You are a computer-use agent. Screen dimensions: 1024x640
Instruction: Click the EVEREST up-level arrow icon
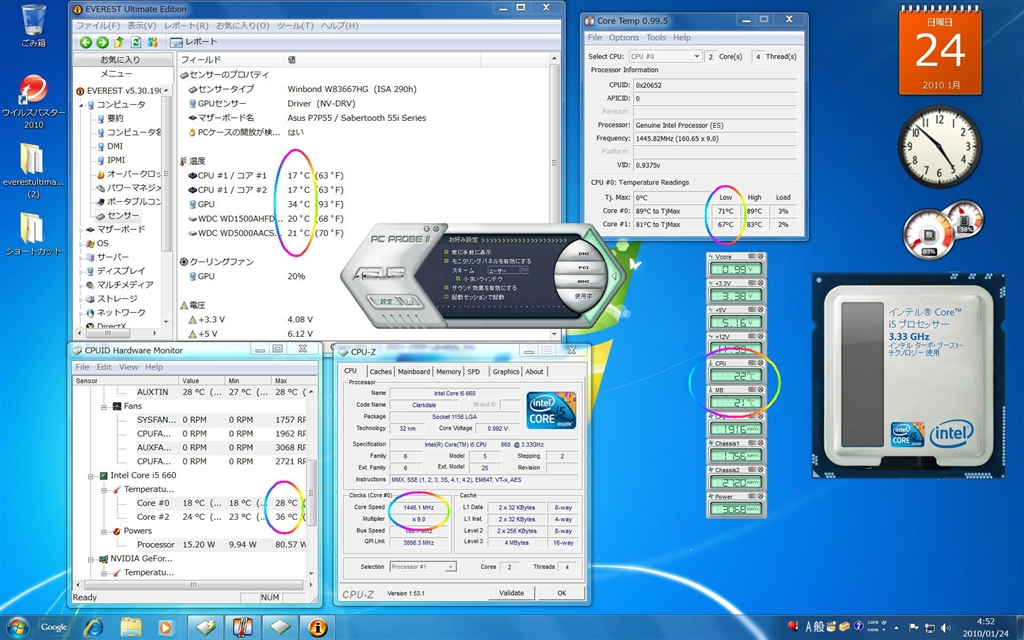(x=120, y=42)
